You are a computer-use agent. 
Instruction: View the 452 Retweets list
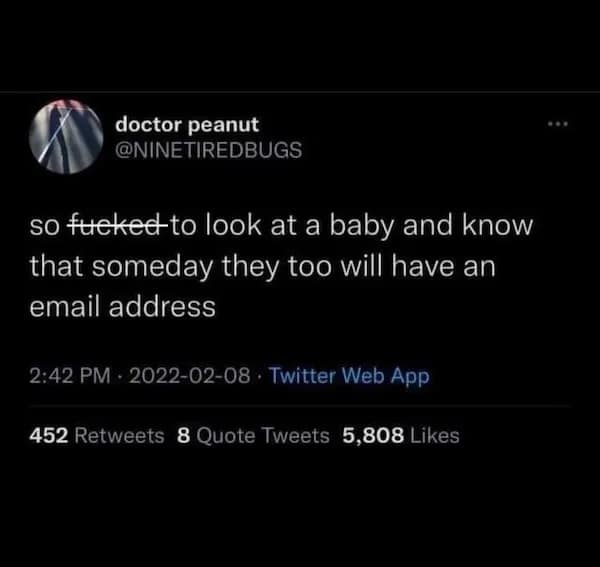coord(110,435)
